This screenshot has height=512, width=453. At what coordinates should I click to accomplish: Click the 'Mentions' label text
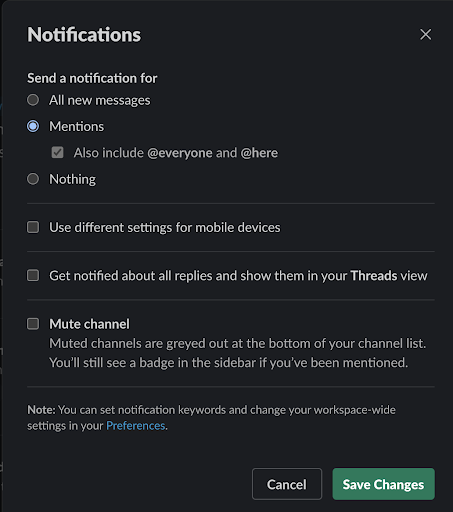point(77,126)
